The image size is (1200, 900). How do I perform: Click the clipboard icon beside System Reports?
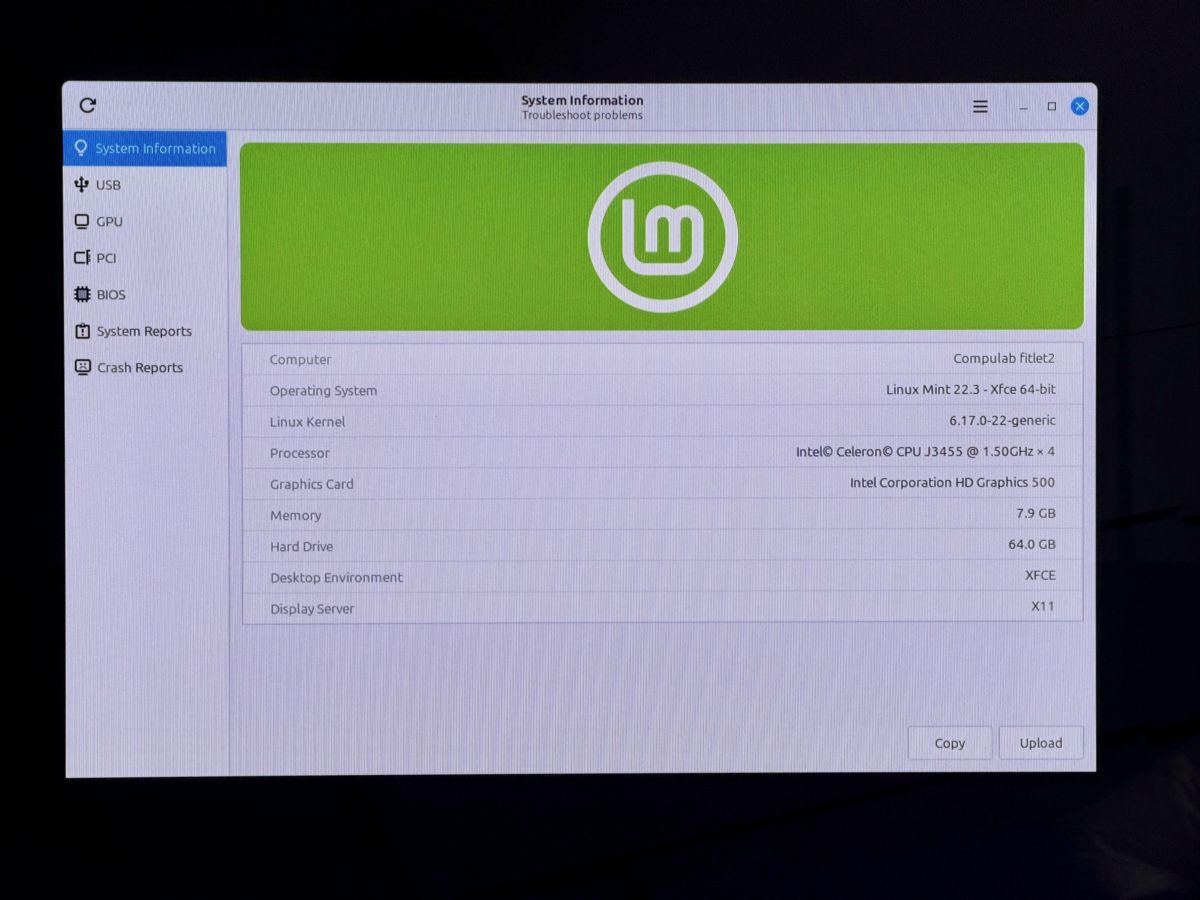click(82, 331)
